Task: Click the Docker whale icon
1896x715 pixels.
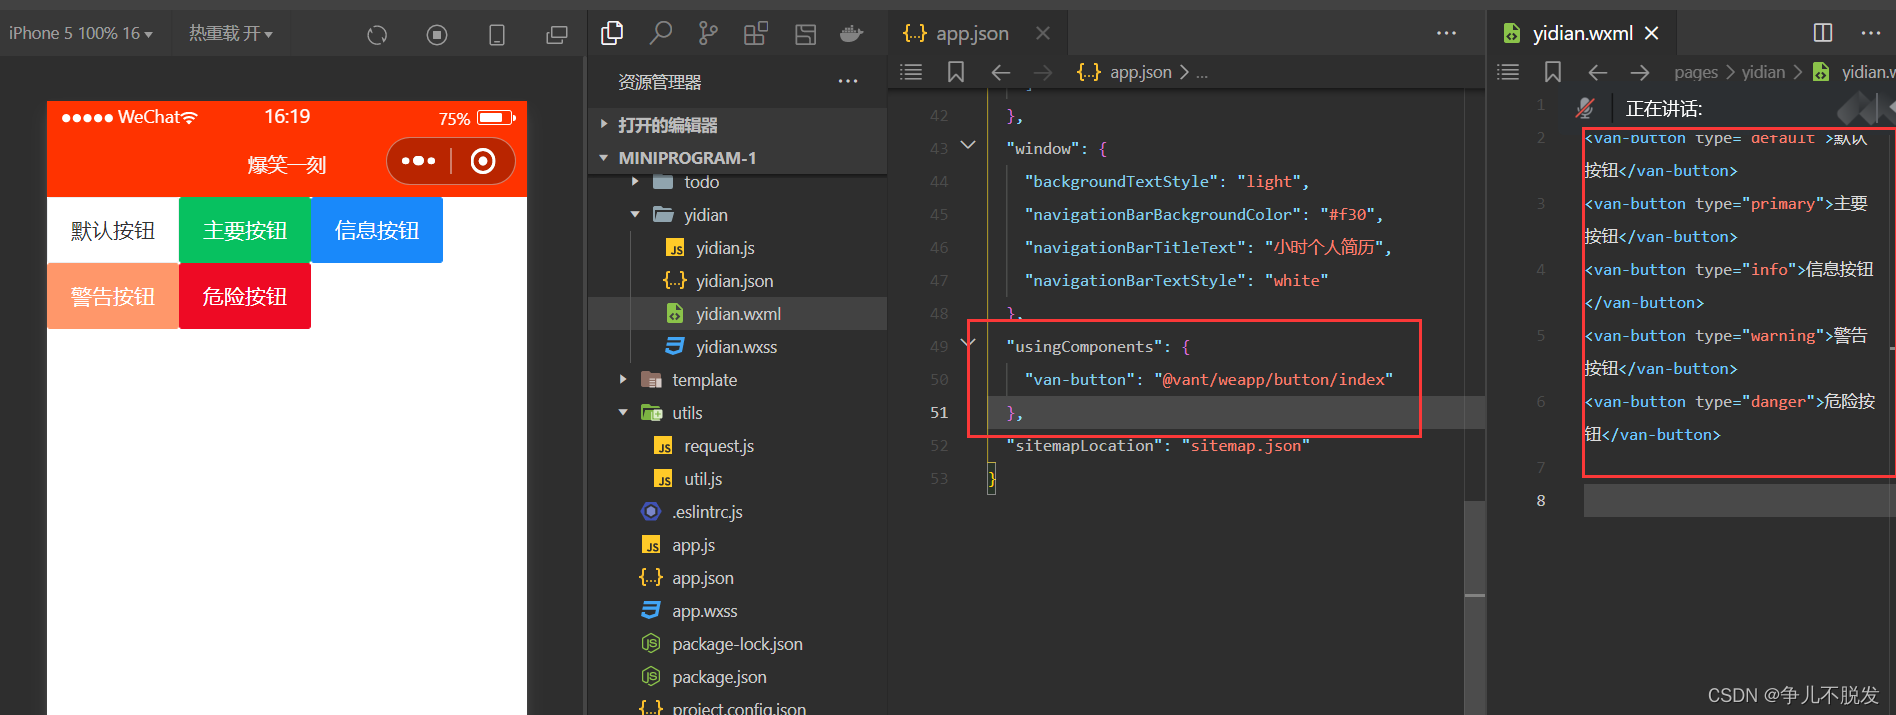Action: [852, 34]
